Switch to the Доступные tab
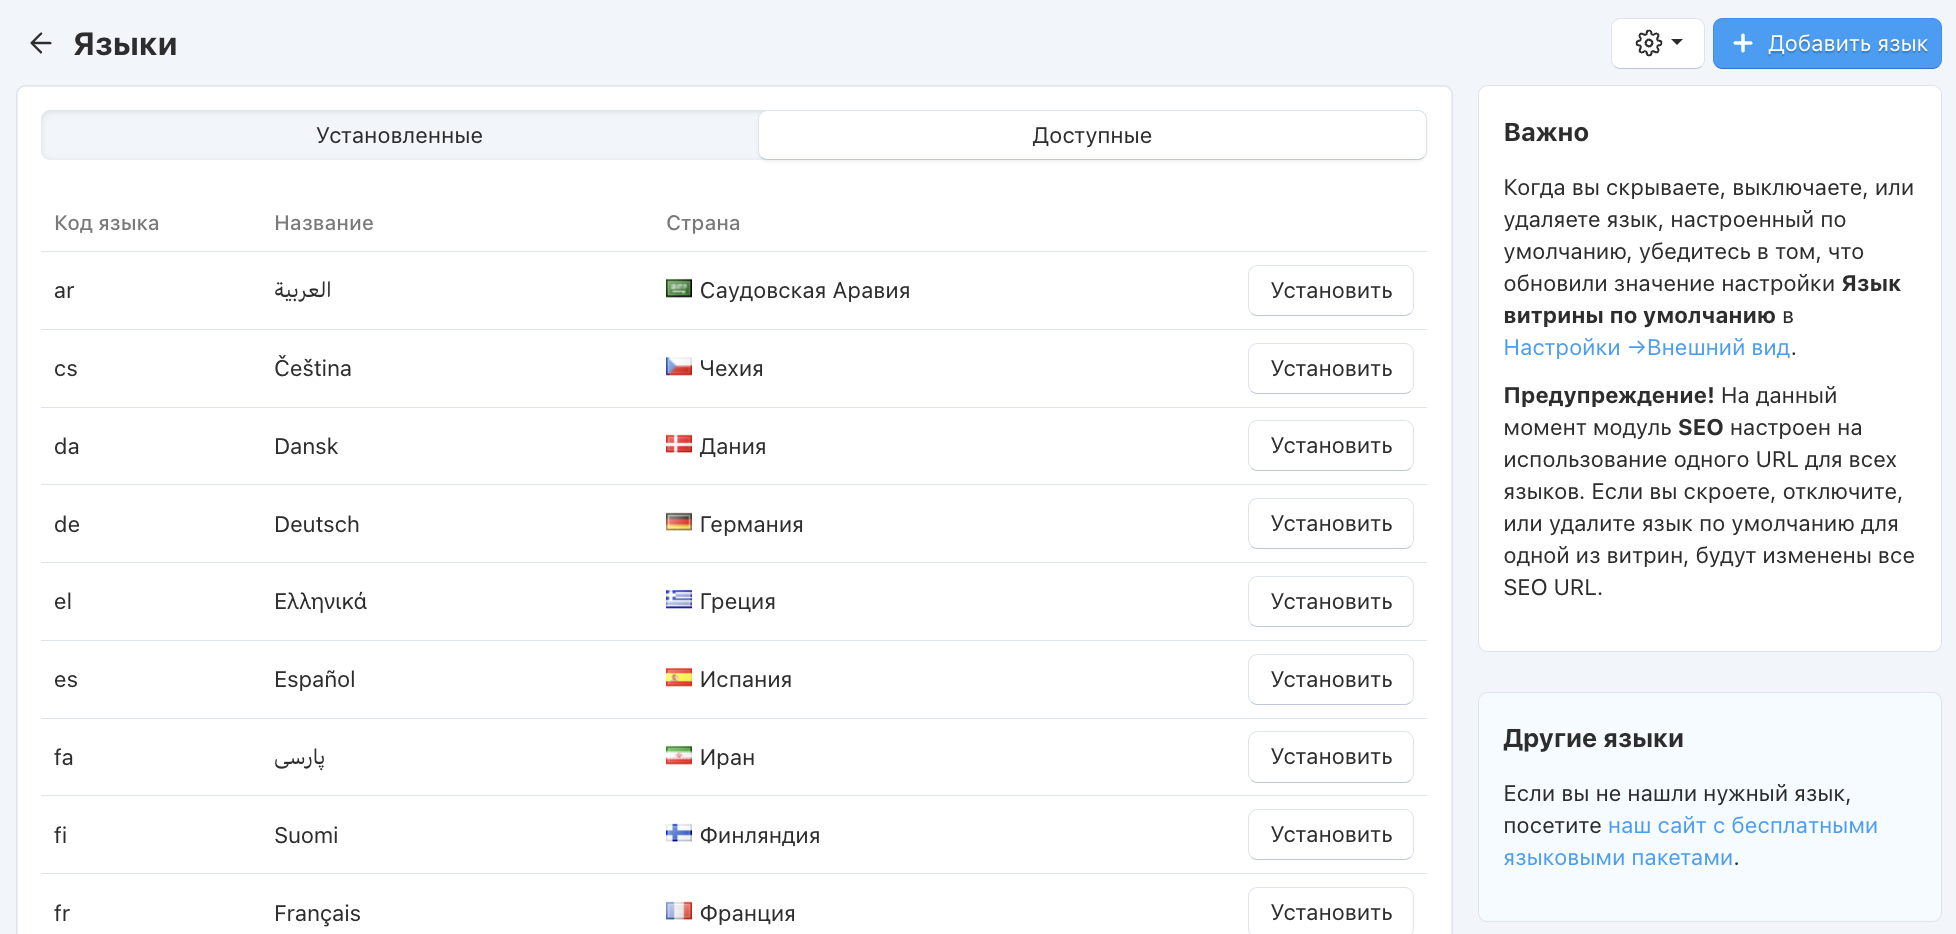Screen dimensions: 1956x934 coord(1091,135)
